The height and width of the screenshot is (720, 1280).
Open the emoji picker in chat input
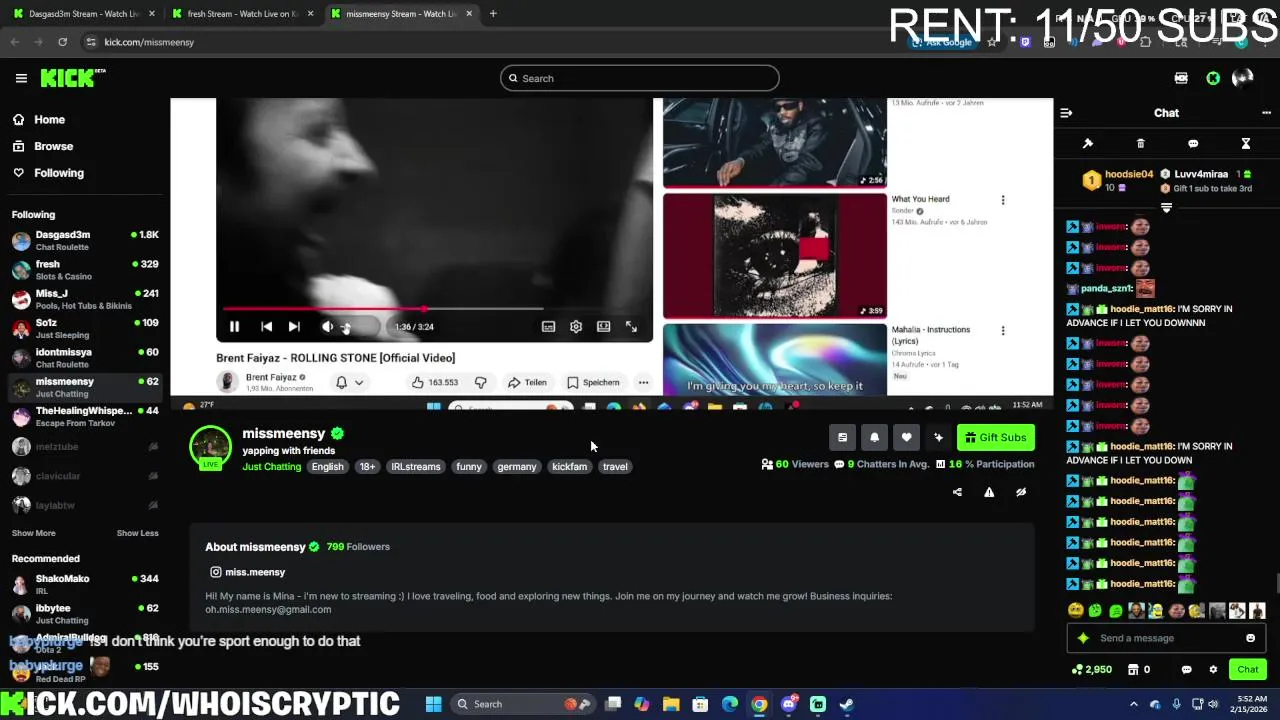1250,638
